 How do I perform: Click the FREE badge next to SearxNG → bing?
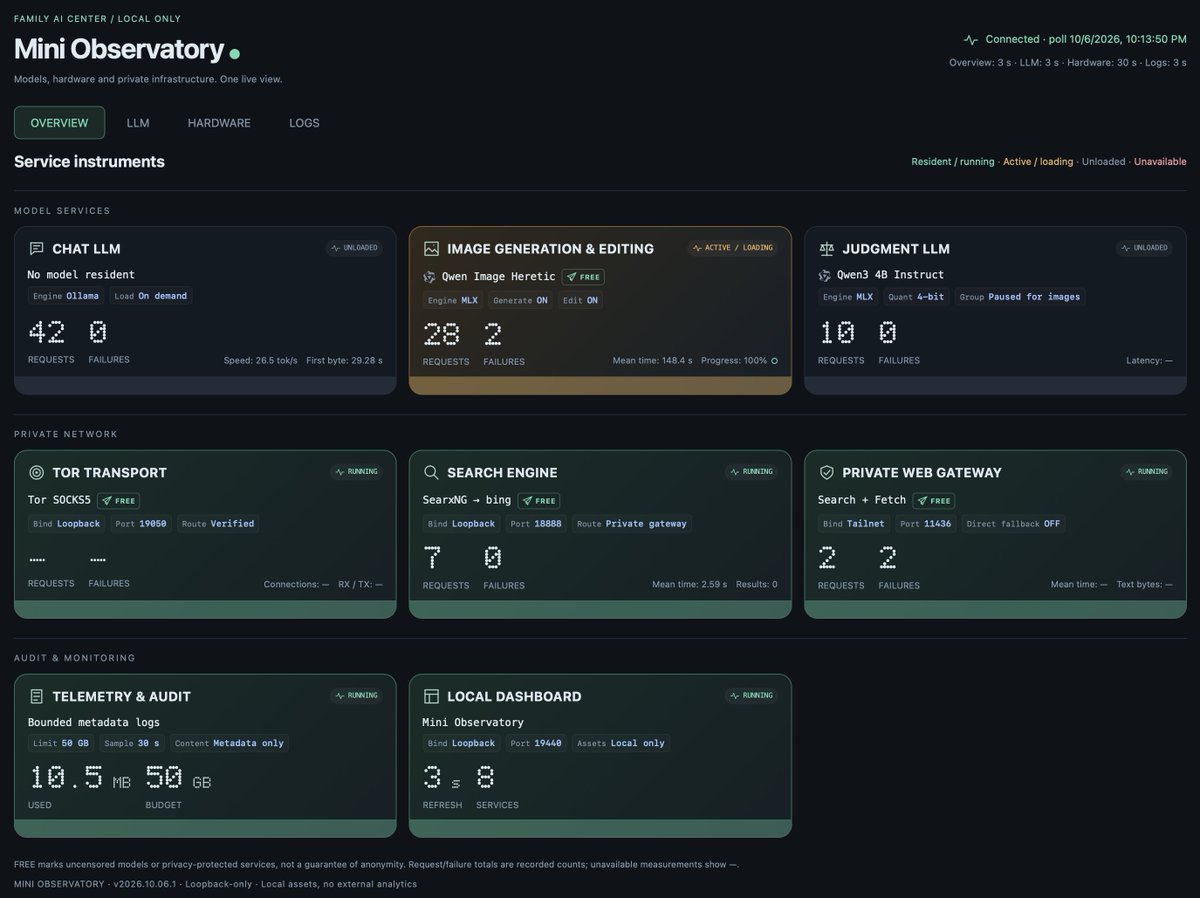point(538,501)
